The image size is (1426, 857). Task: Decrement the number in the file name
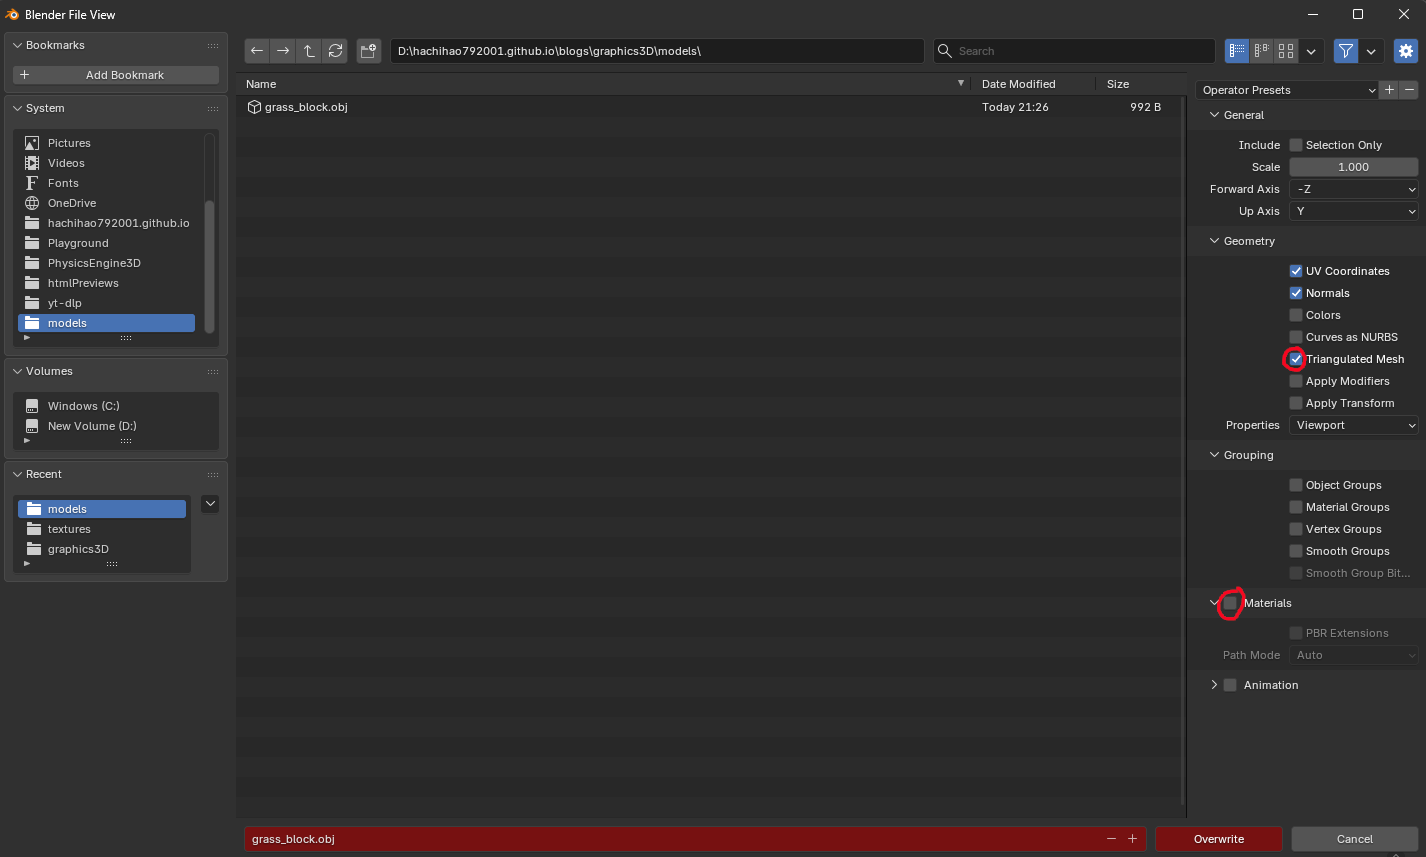tap(1111, 839)
